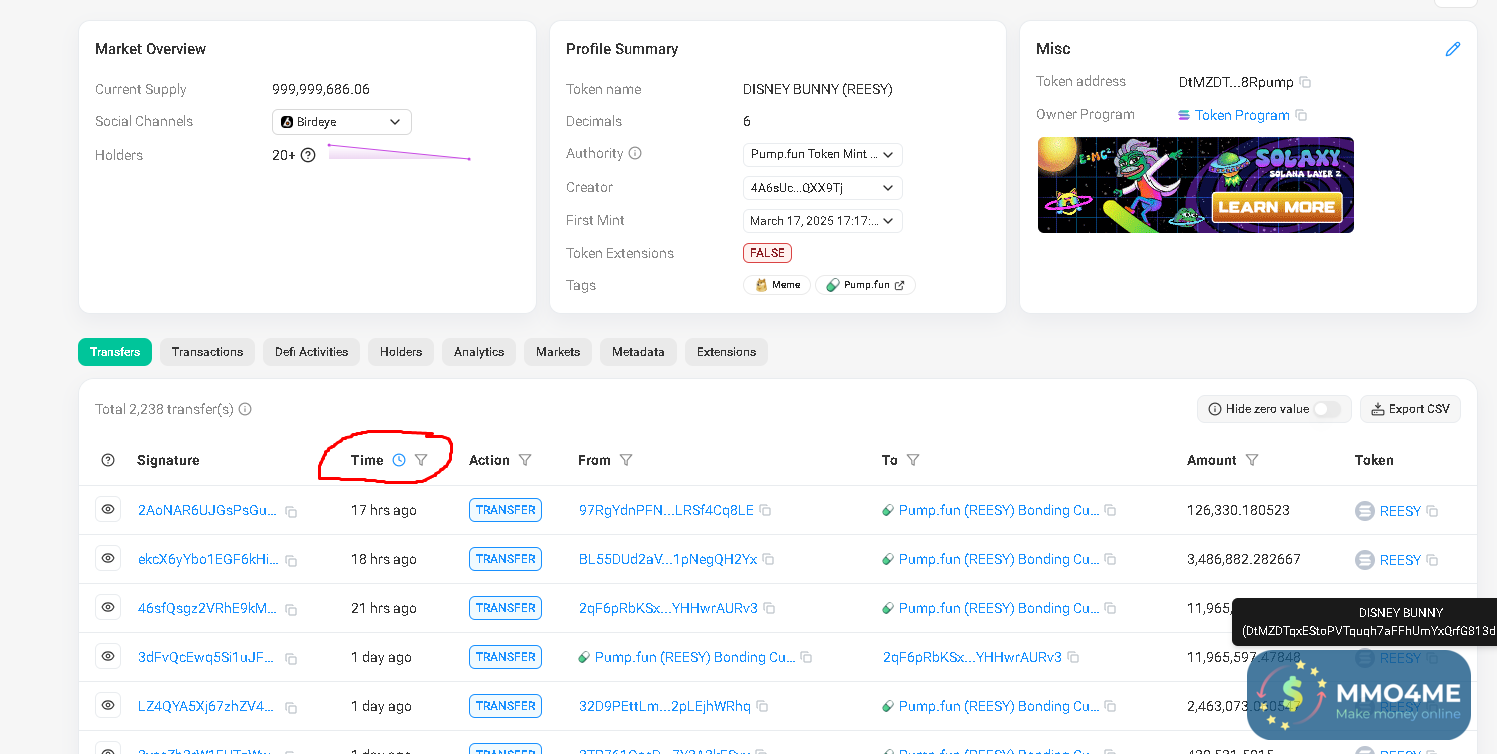Expand the Creator 4A6sUc...QXX9Tj dropdown
1497x754 pixels.
click(823, 188)
